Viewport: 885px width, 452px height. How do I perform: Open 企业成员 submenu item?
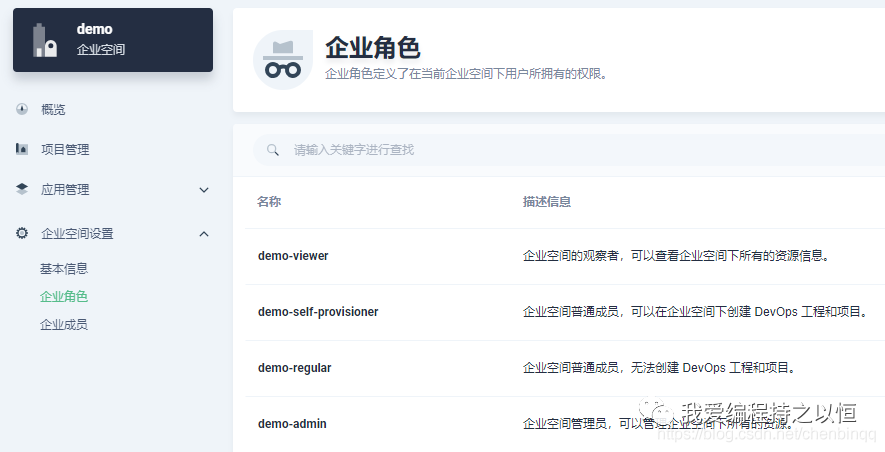[x=64, y=324]
